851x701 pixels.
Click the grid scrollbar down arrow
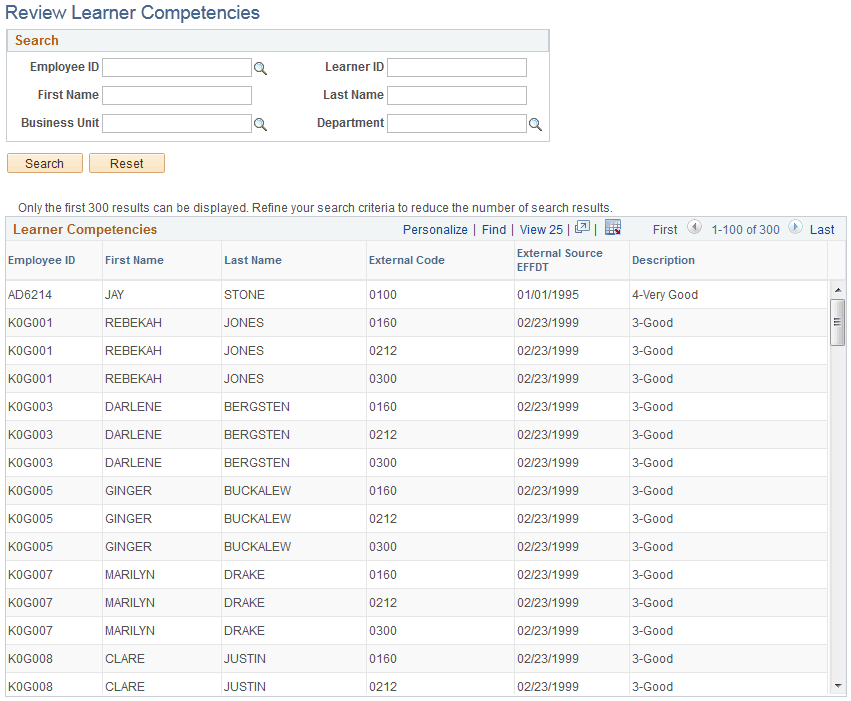click(x=838, y=685)
